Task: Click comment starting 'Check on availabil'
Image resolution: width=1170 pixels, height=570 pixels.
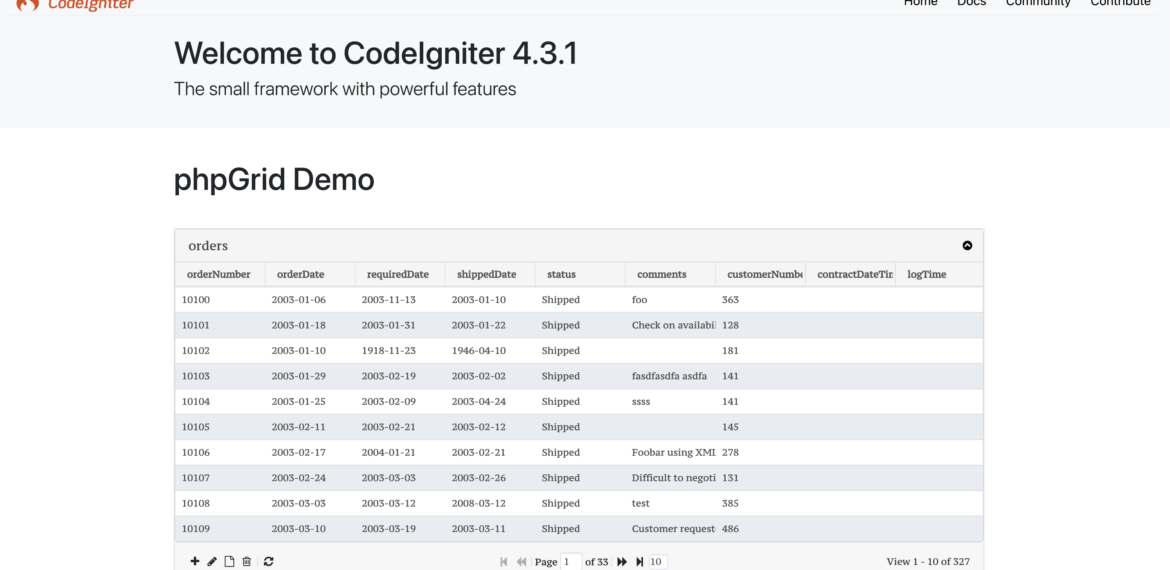Action: [x=674, y=325]
